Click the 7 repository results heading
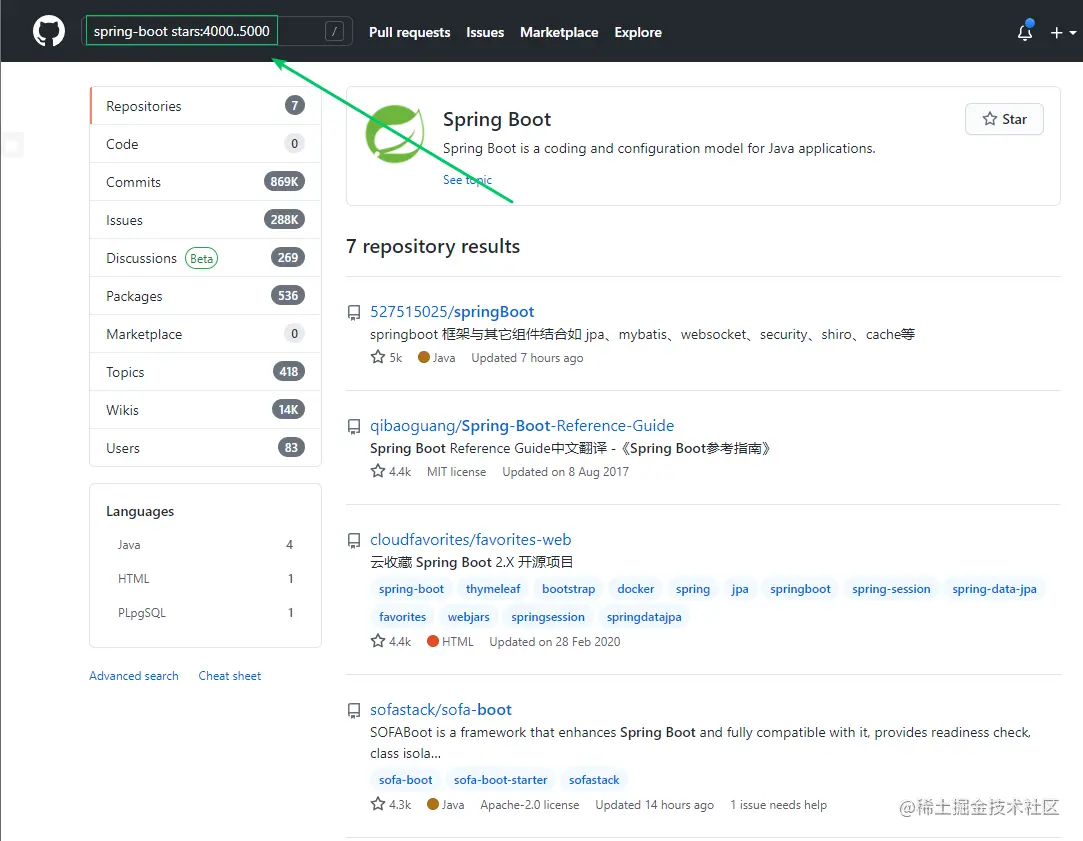This screenshot has height=841, width=1083. [x=433, y=246]
